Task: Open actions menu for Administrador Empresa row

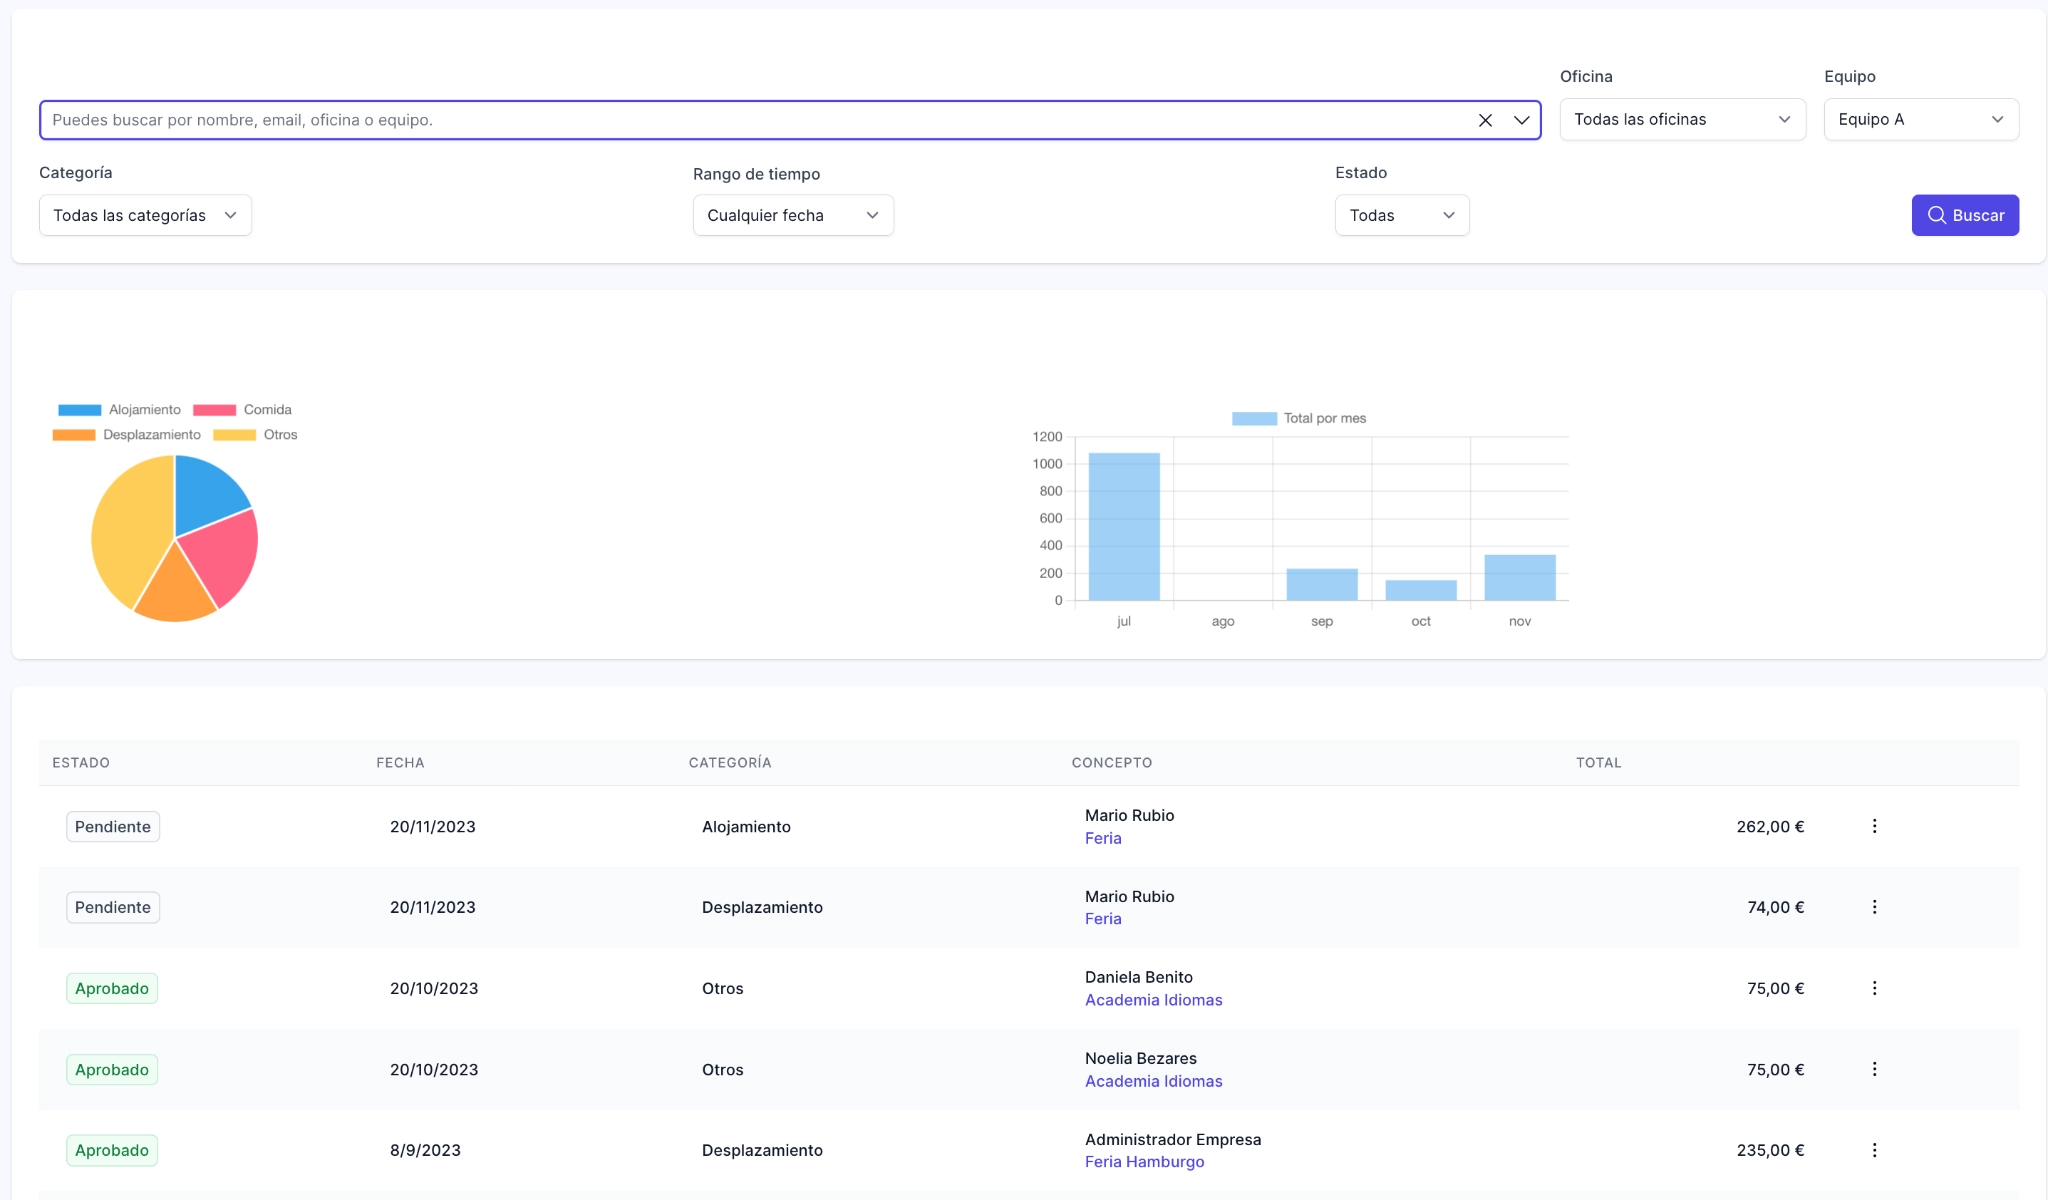Action: click(x=1875, y=1150)
